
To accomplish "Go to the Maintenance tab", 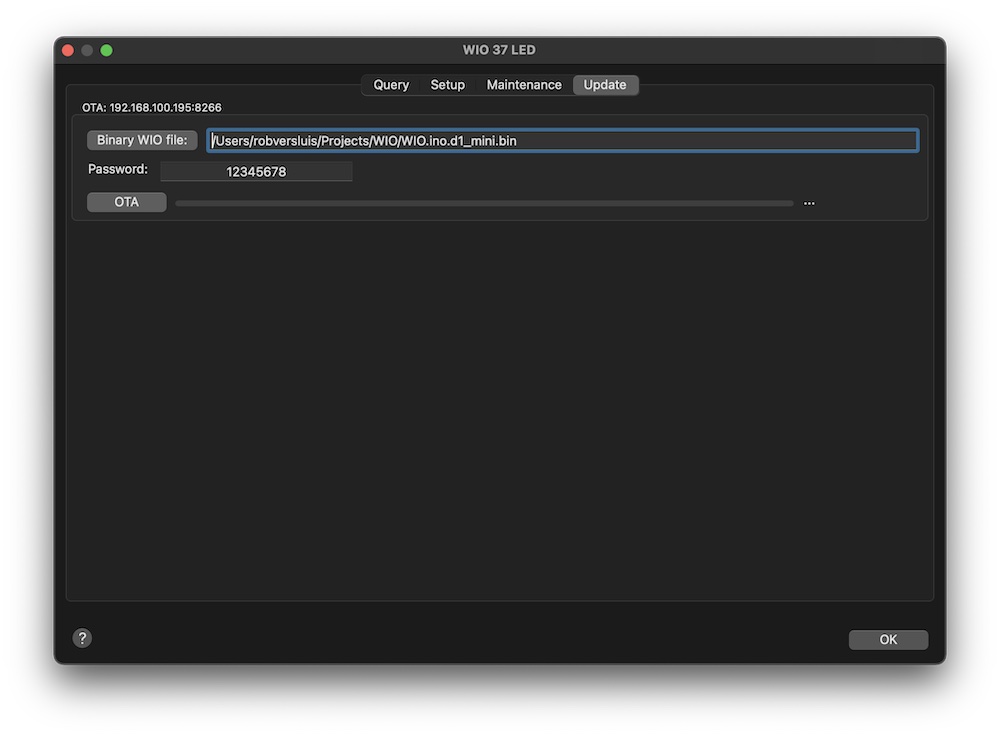I will click(x=524, y=85).
